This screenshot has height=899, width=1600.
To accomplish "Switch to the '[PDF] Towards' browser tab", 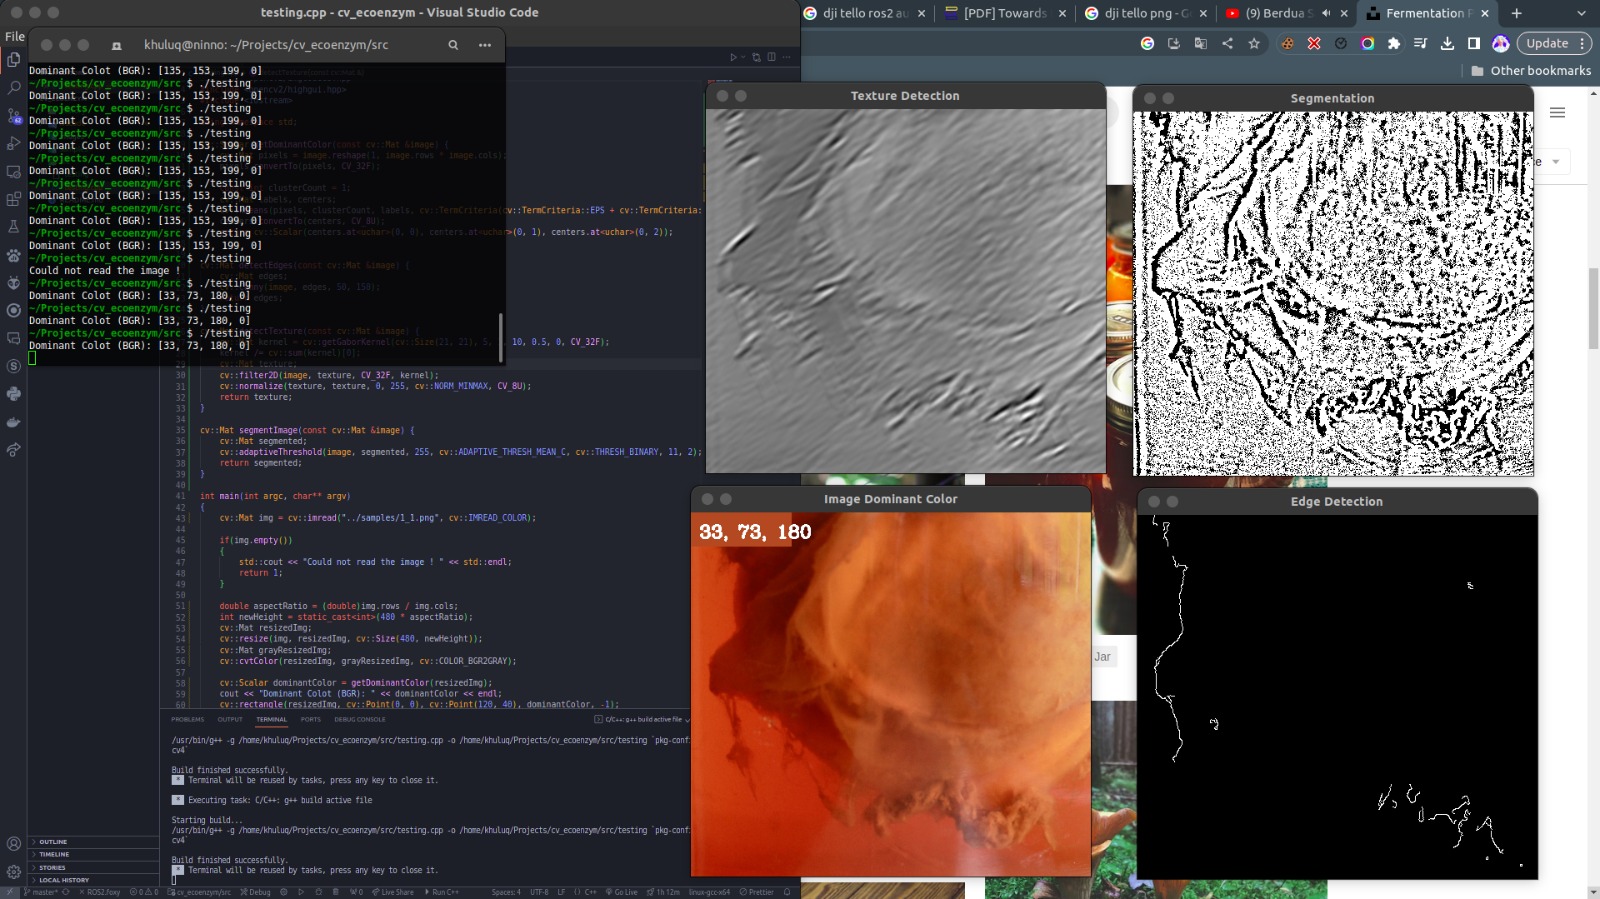I will (1004, 13).
